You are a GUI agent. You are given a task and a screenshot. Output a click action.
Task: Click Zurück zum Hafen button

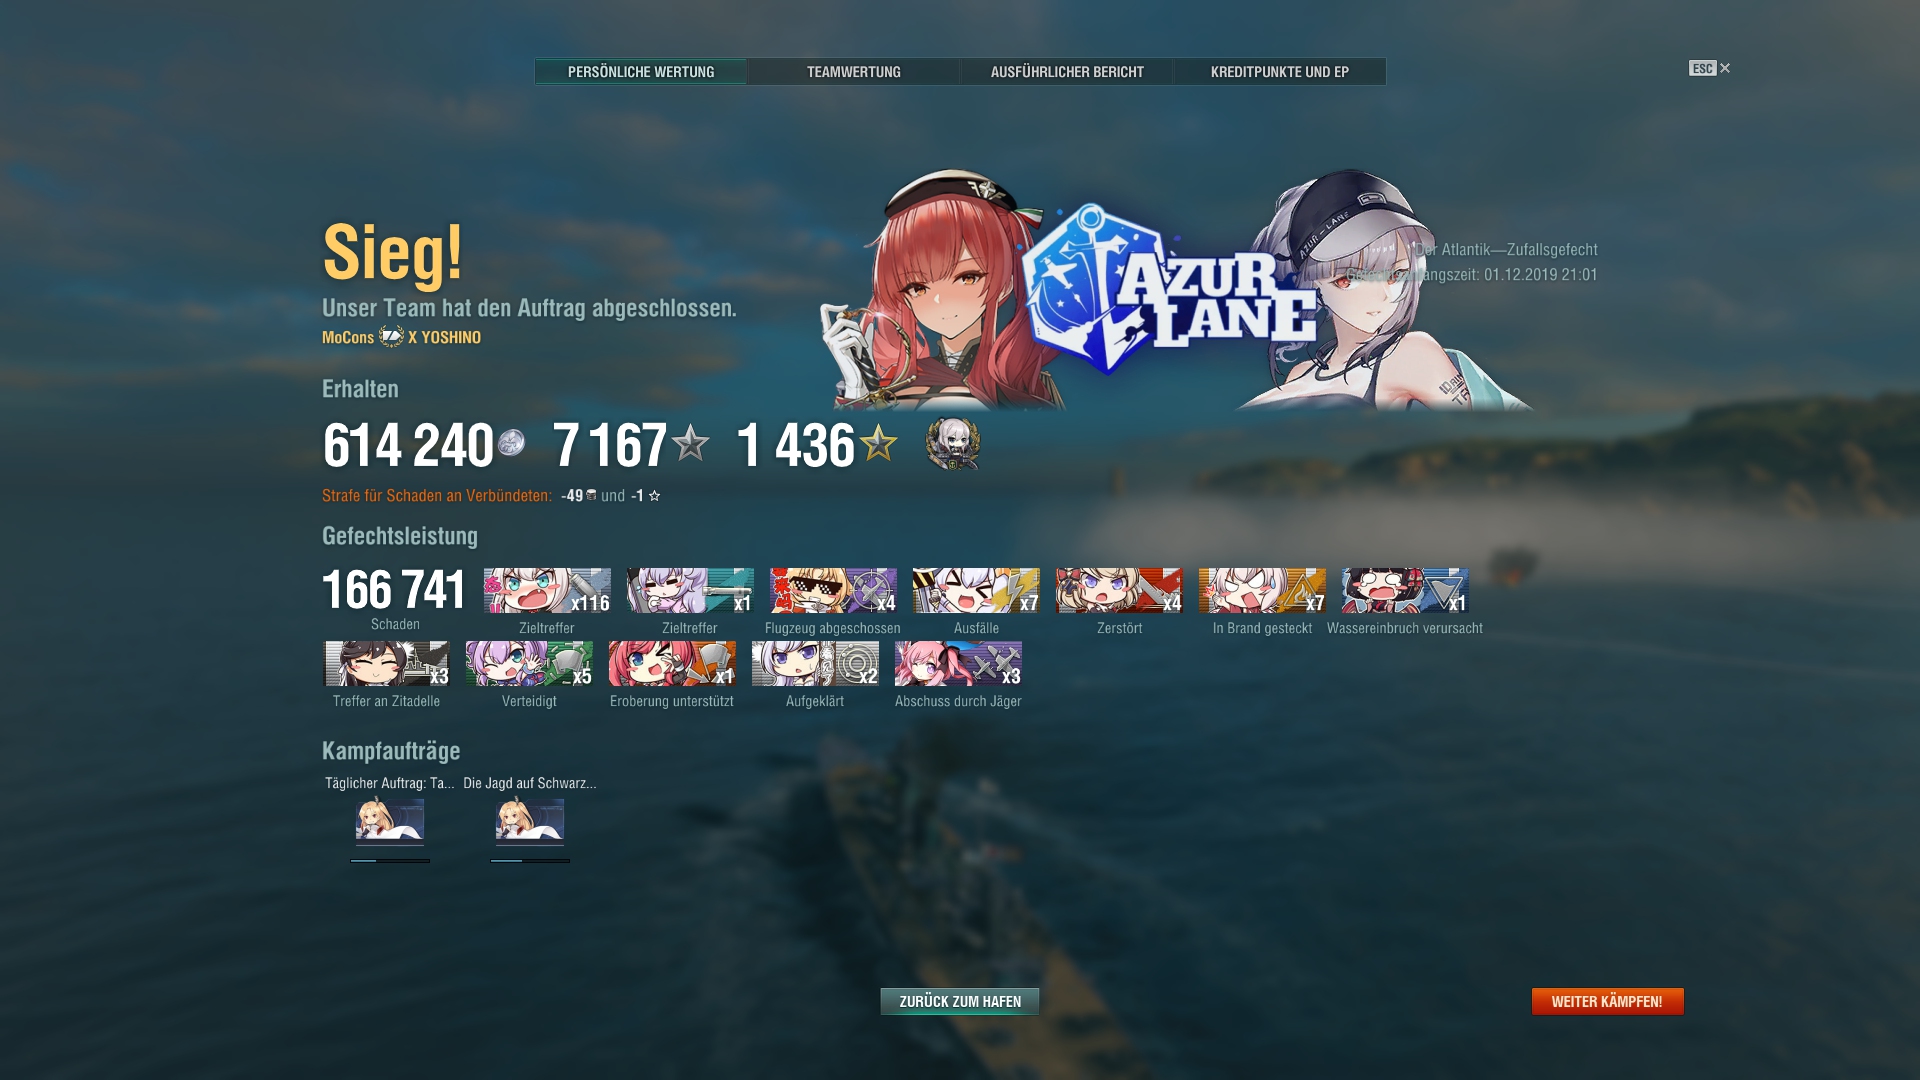click(960, 1001)
